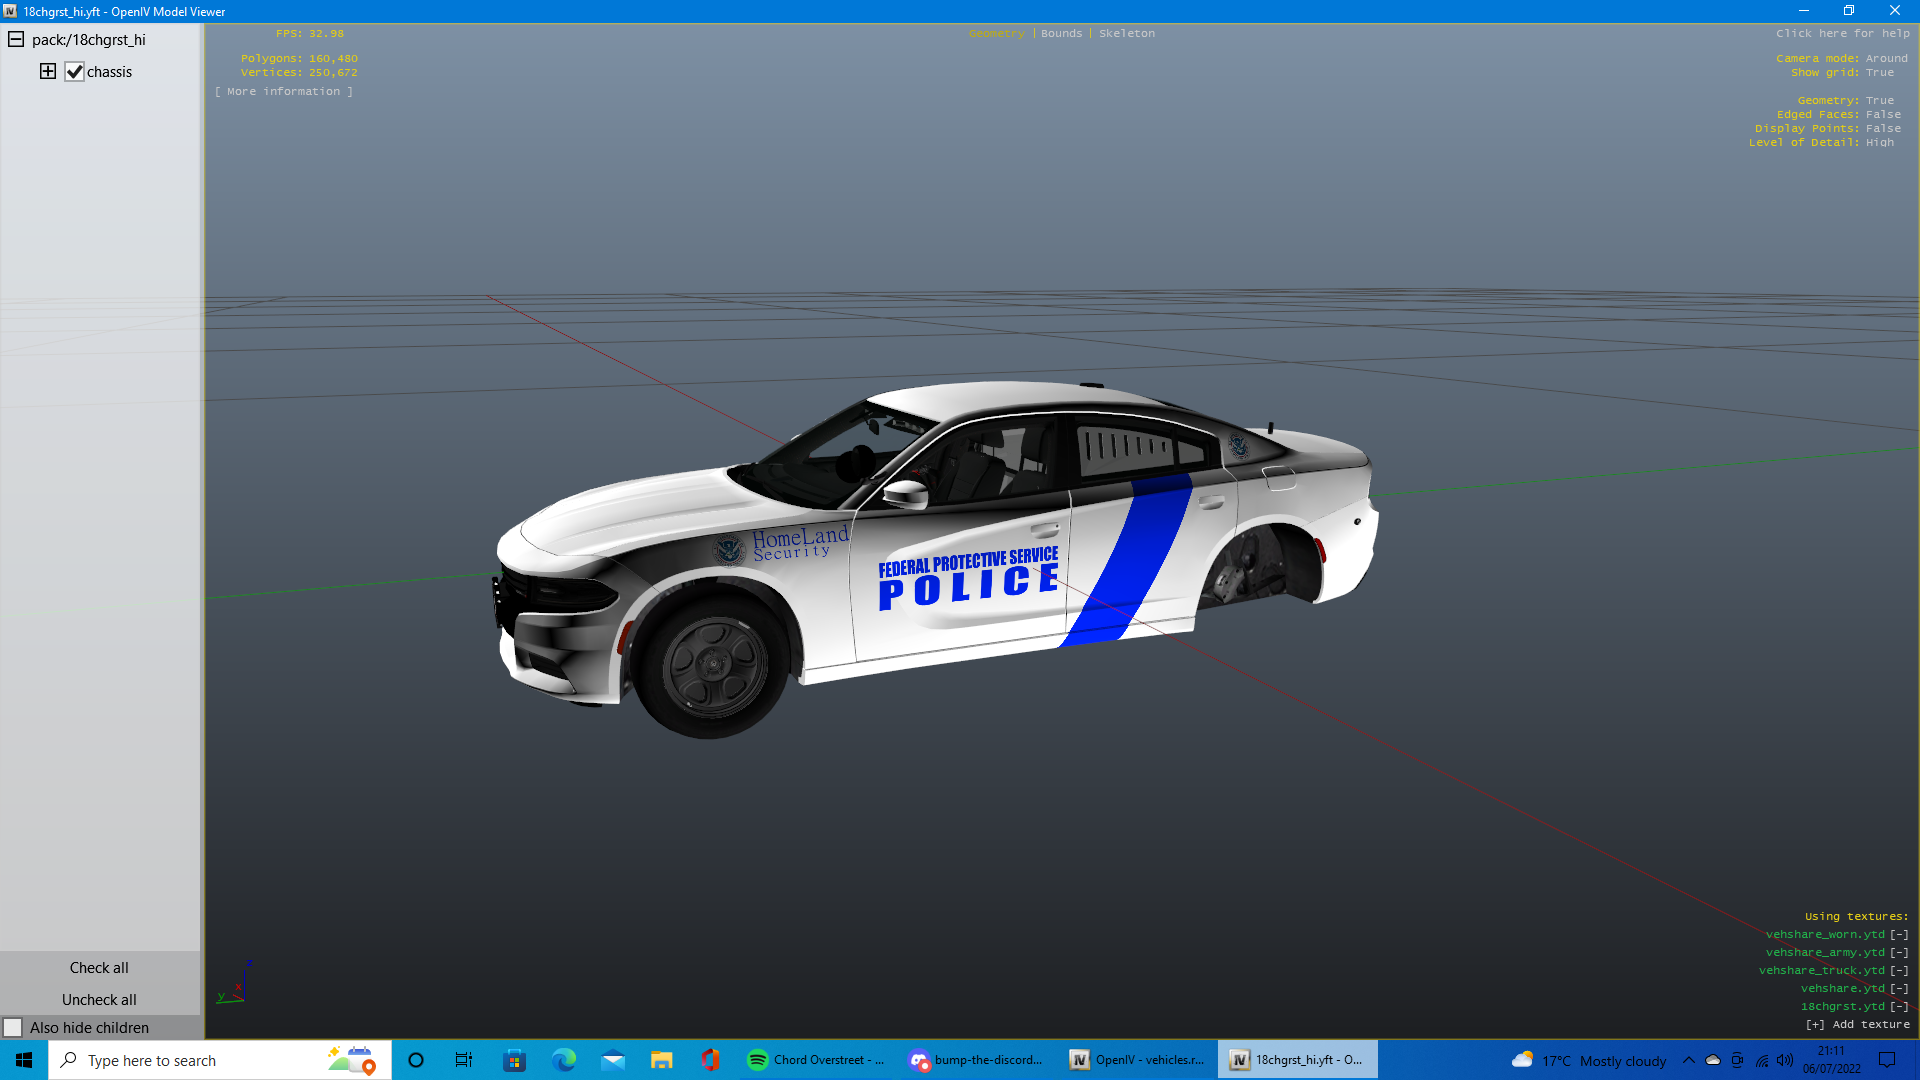
Task: Open Microsoft Edge from taskbar
Action: [x=564, y=1060]
